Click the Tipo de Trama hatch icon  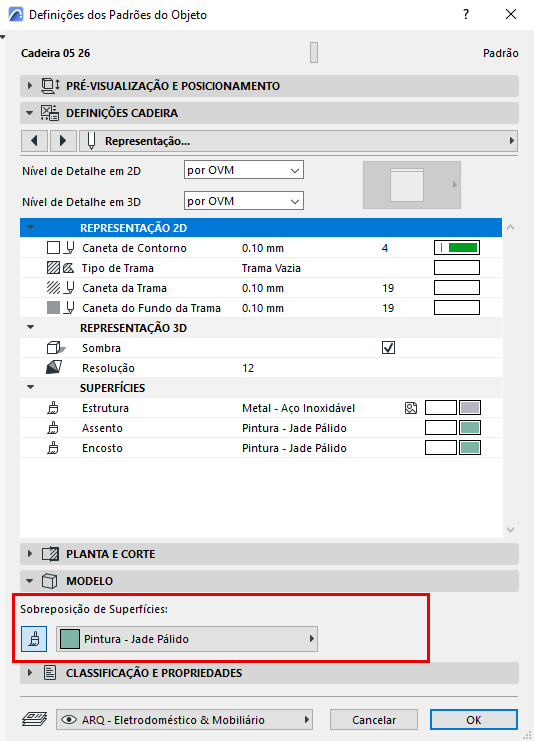click(53, 268)
